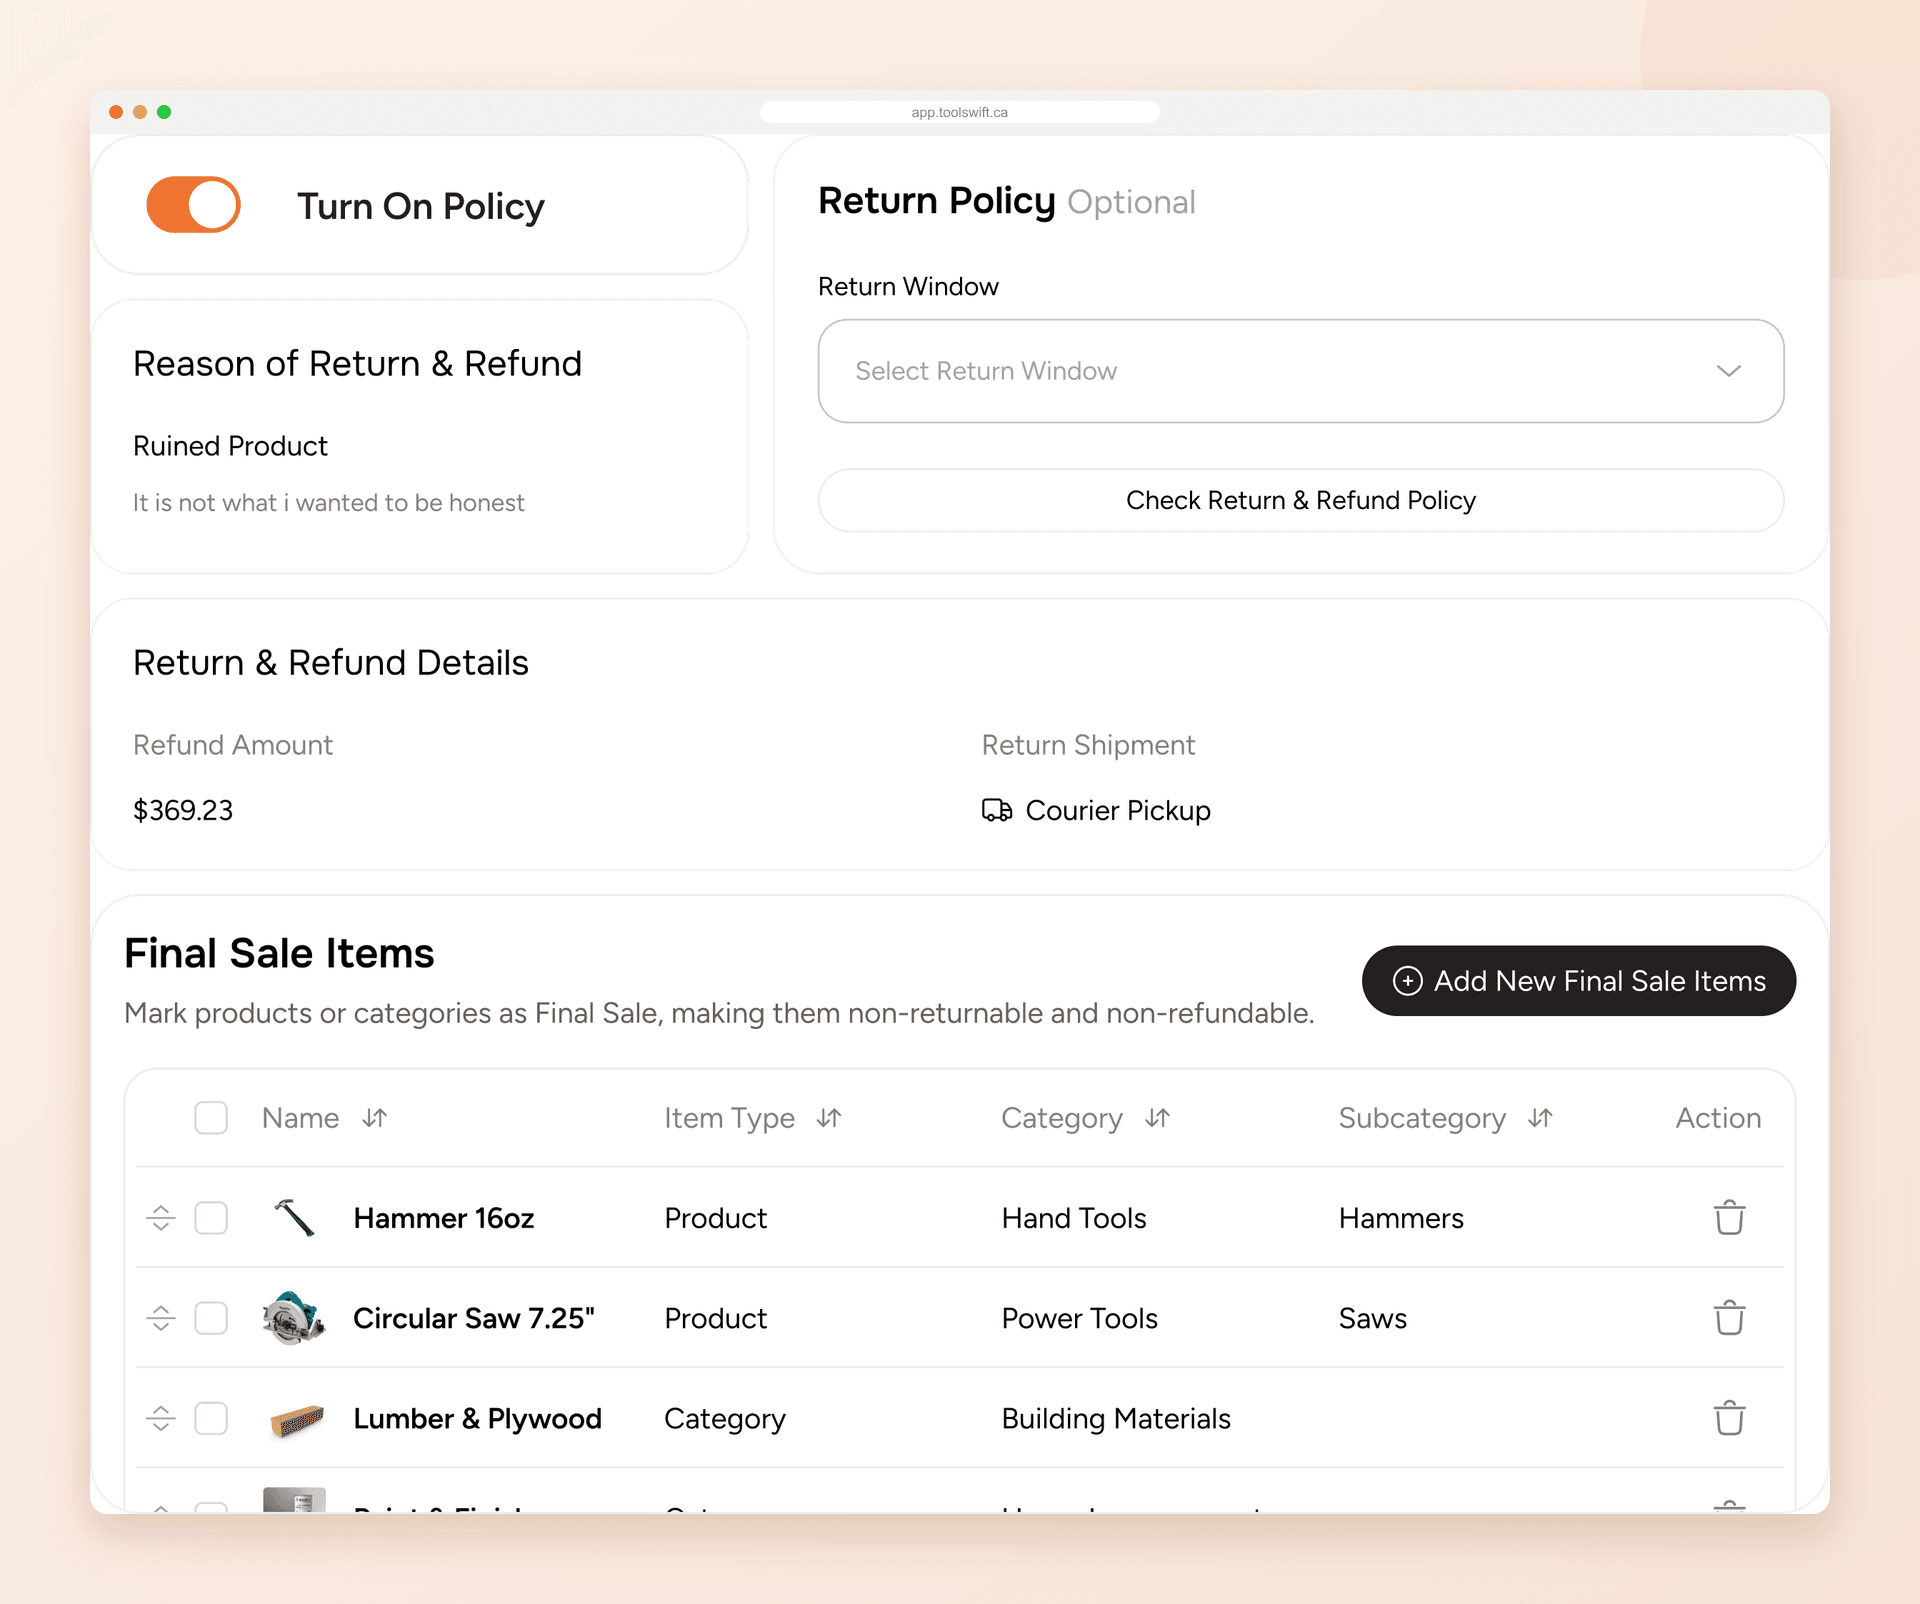Click Add New Final Sale Items button

[1578, 981]
